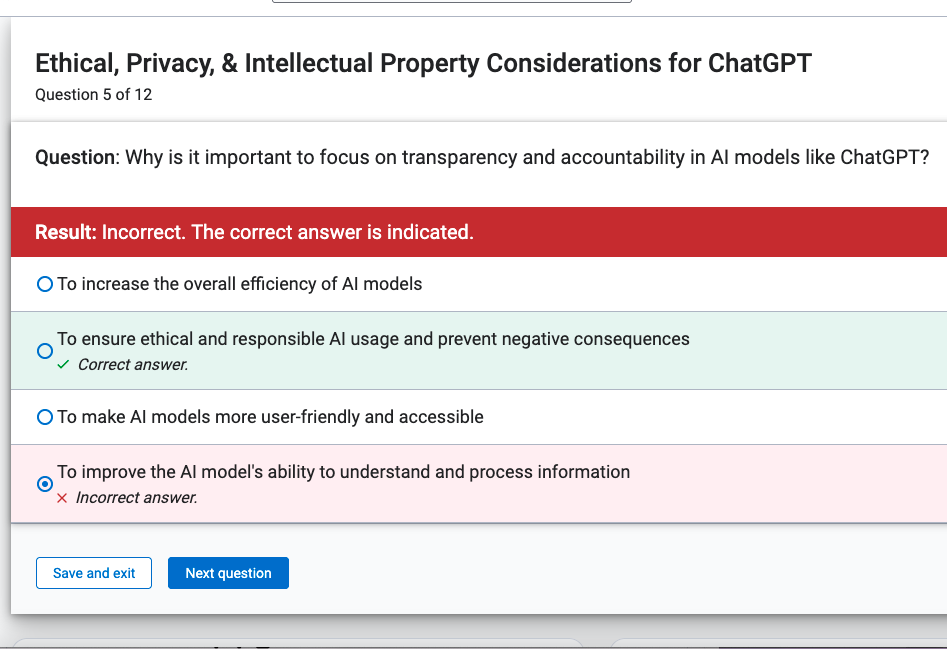Click the 'To ensure ethical and responsible AI usage' text

tap(373, 339)
